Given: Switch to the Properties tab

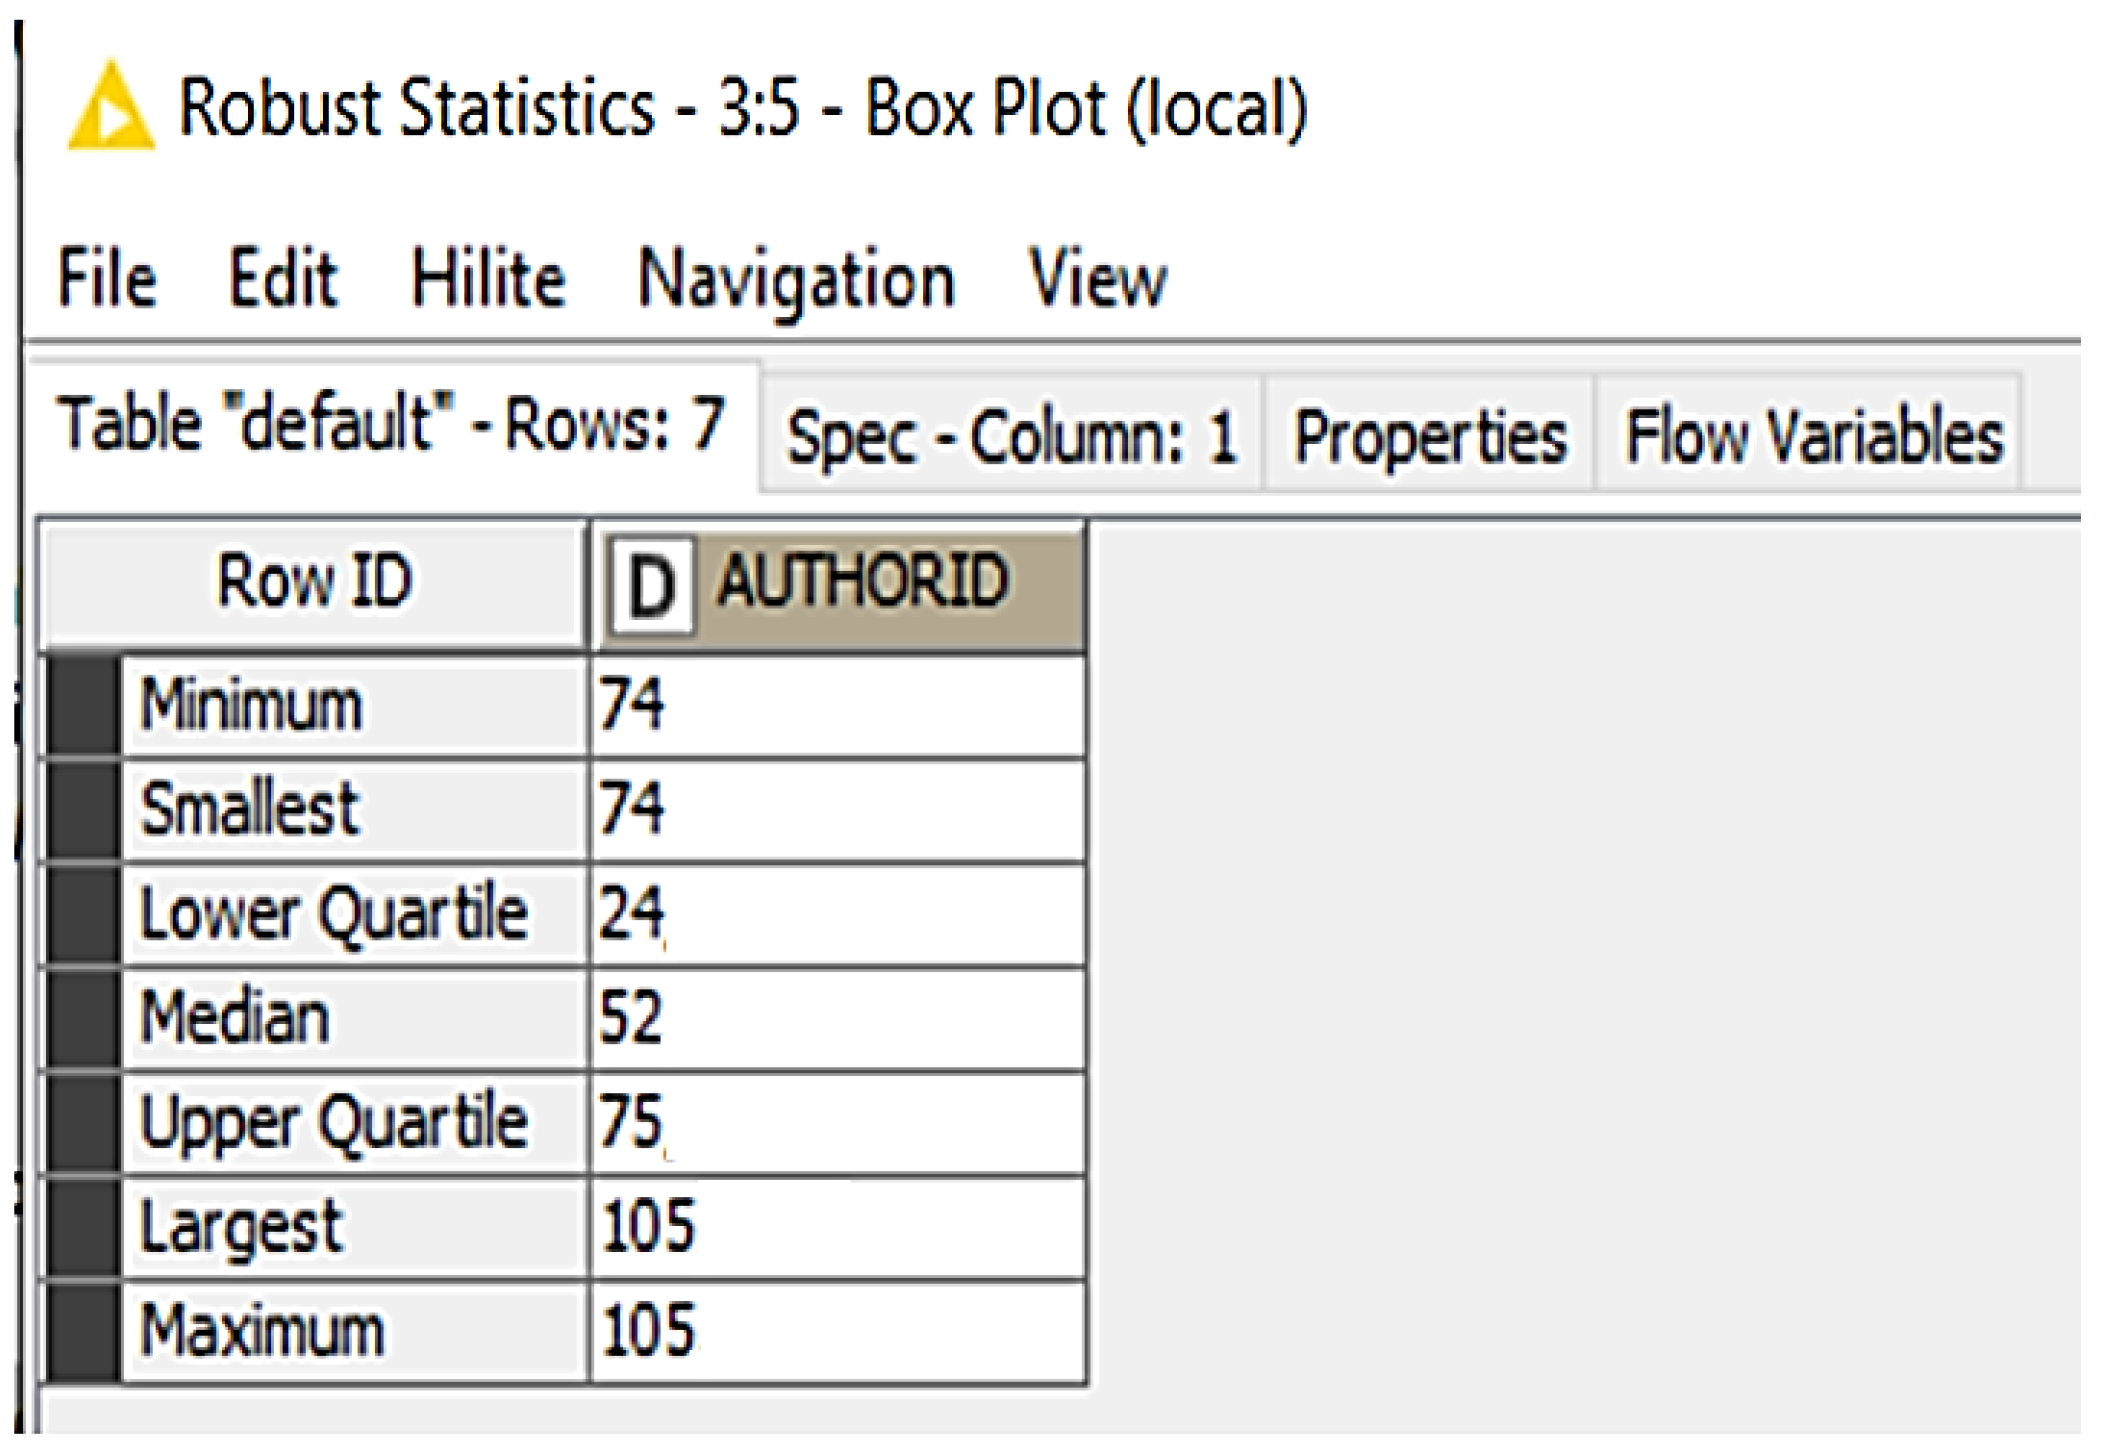Looking at the screenshot, I should [x=1429, y=437].
